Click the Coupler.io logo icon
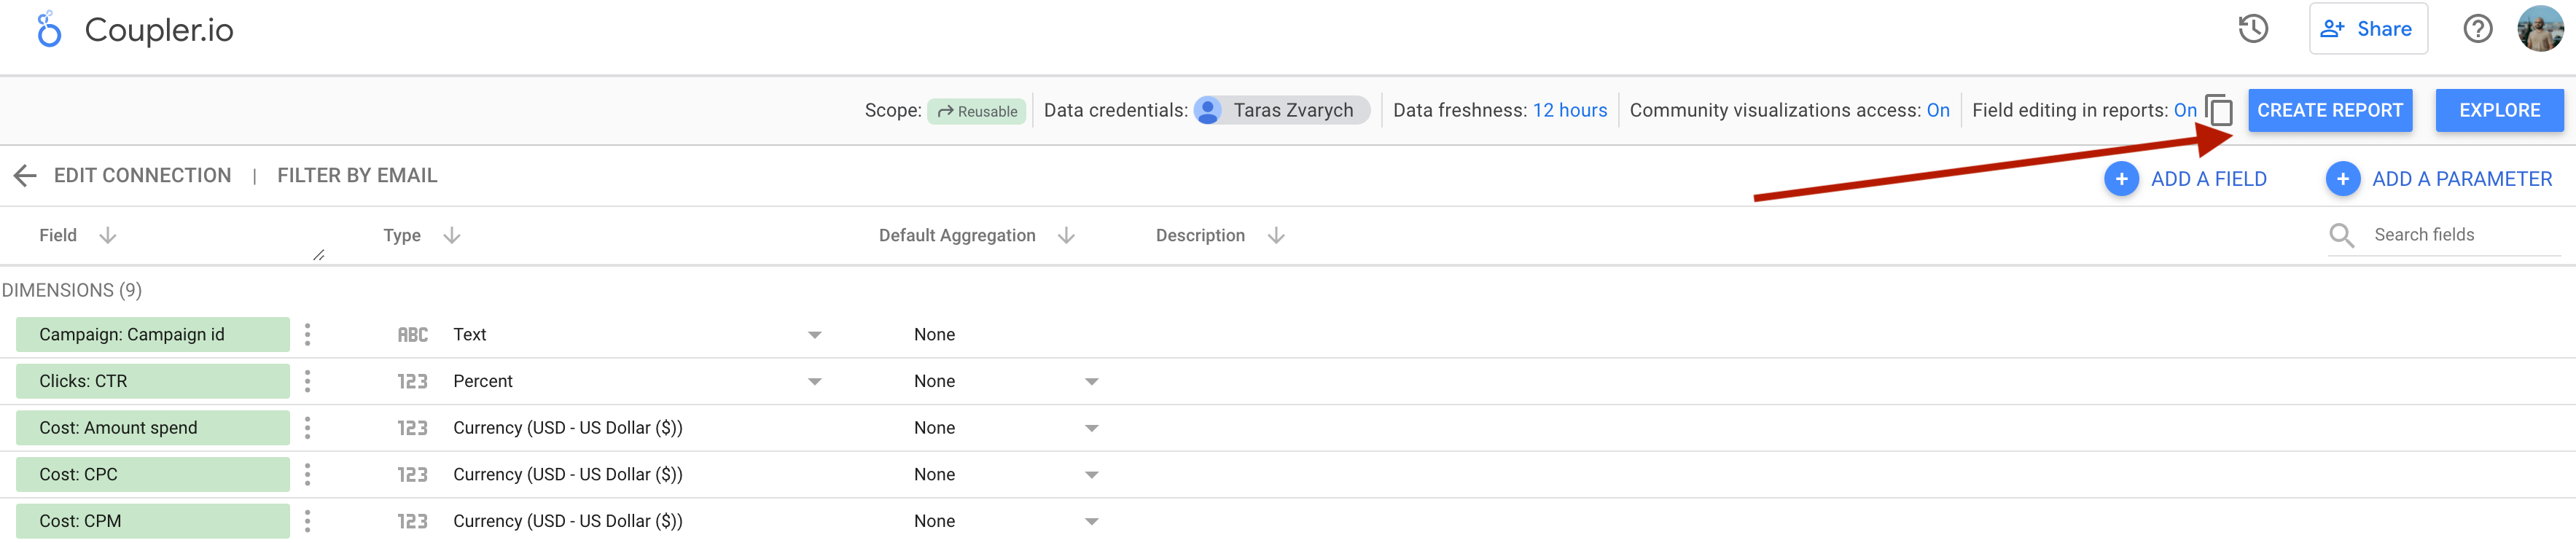The image size is (2576, 543). coord(45,29)
